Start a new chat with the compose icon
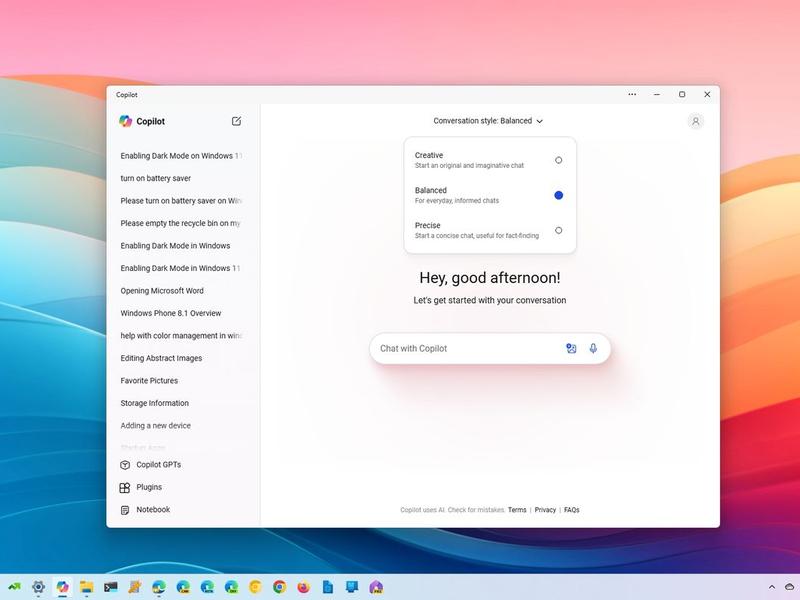Viewport: 800px width, 600px height. click(x=236, y=121)
